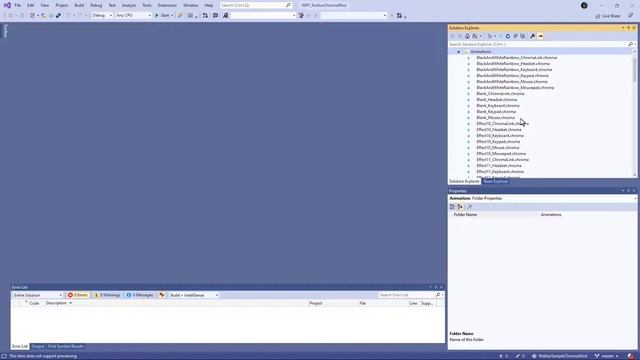
Task: Focus the Search (Ctrl+Q) box
Action: [256, 5]
